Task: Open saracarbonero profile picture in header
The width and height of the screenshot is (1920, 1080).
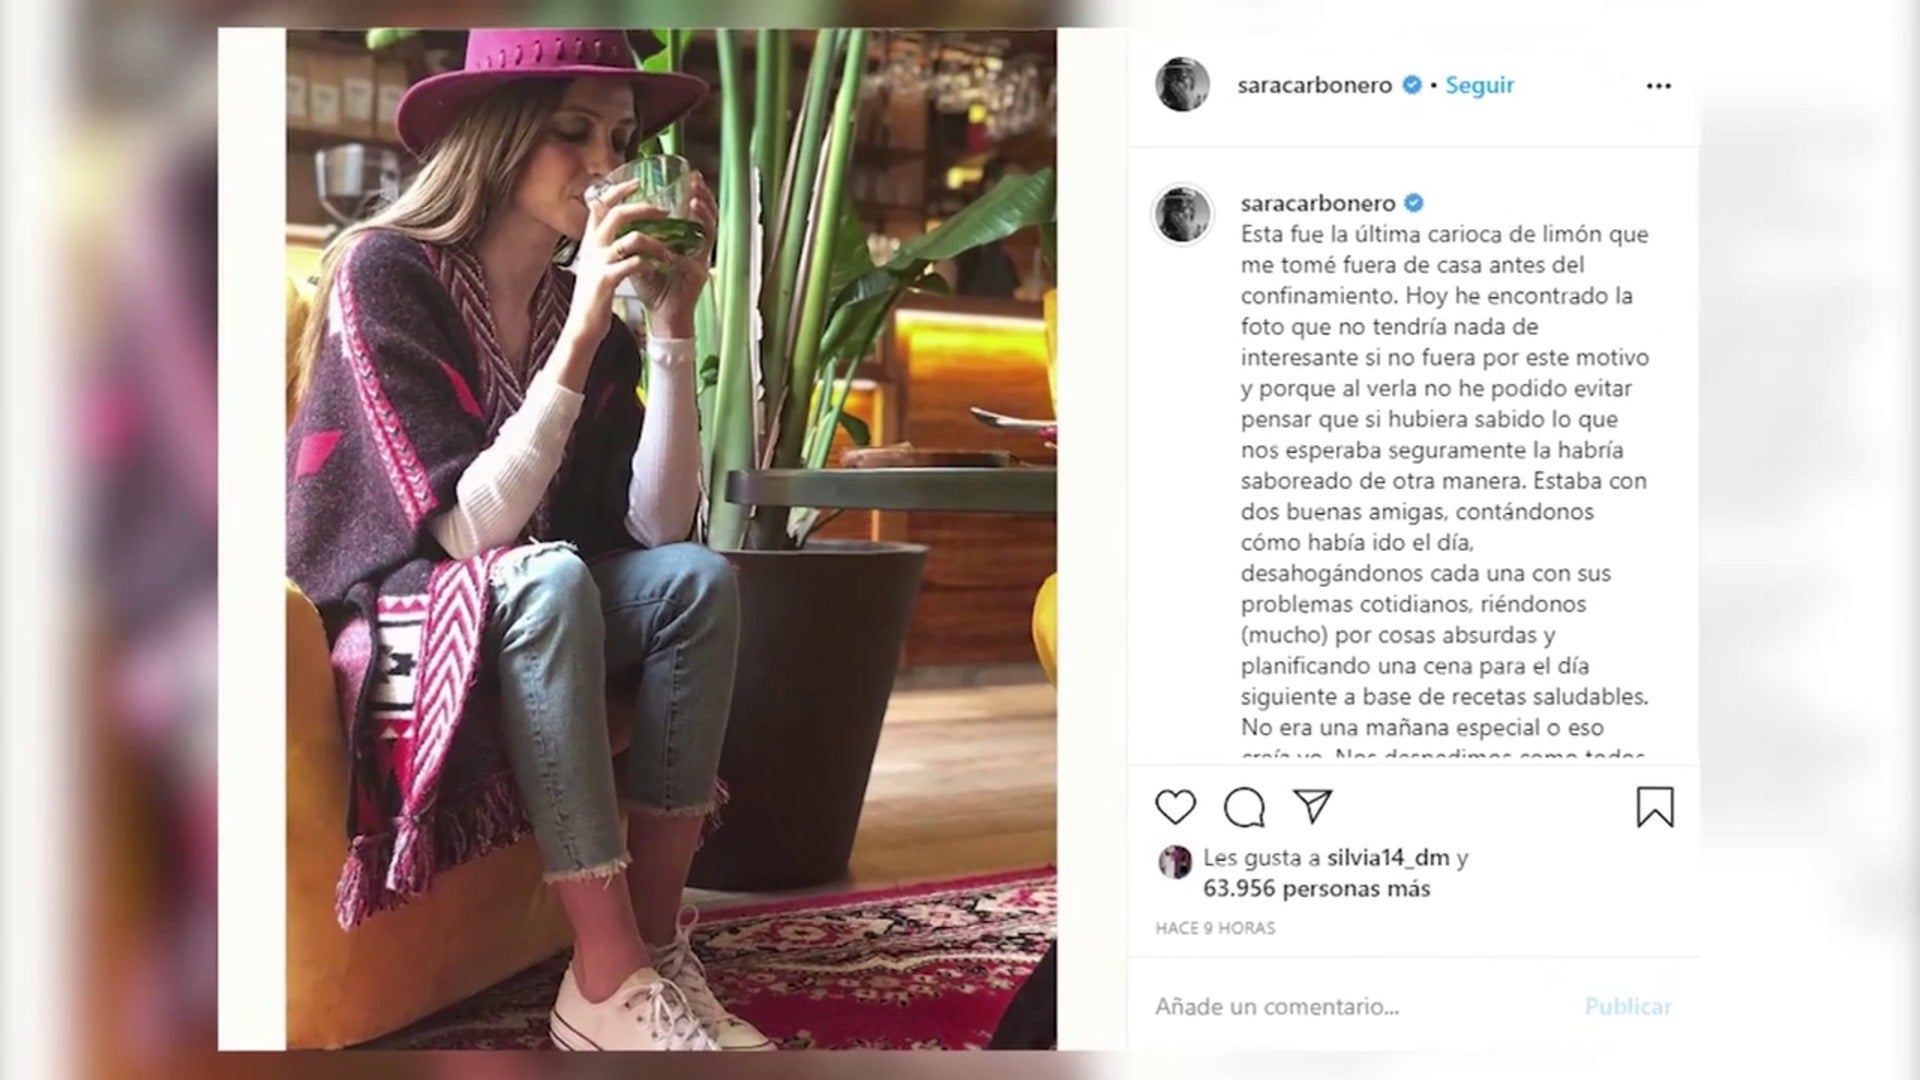Action: 1182,84
